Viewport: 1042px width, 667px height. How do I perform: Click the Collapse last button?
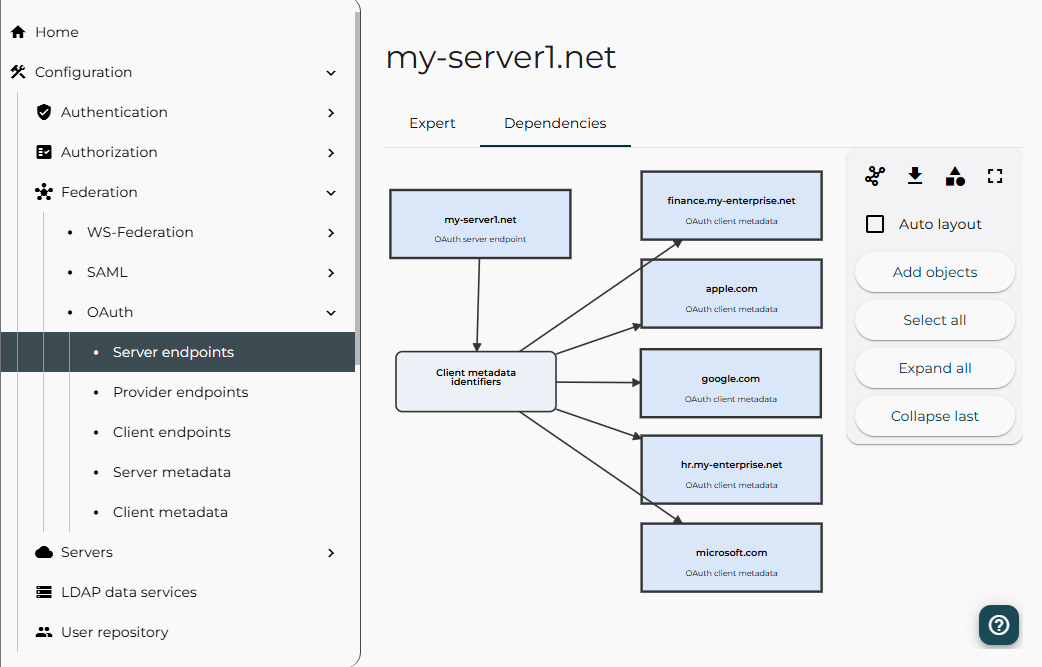pos(934,416)
